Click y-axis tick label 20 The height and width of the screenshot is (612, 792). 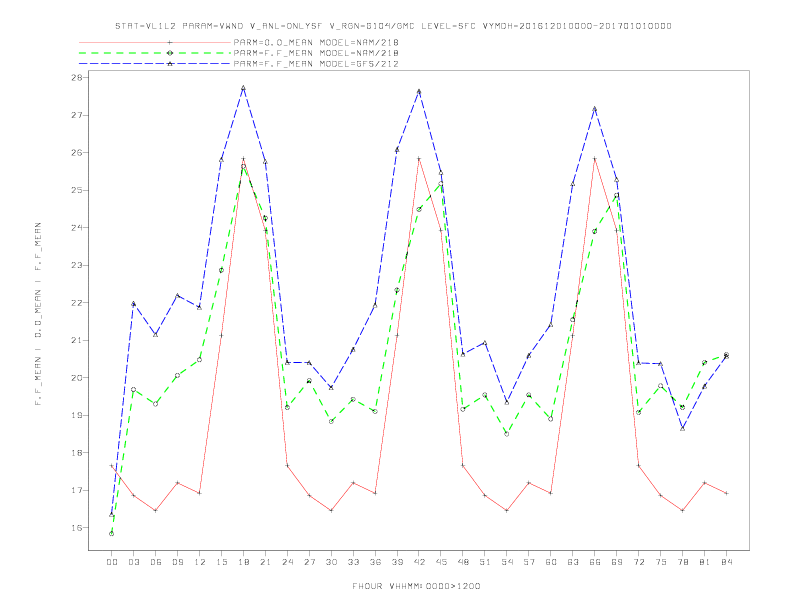coord(76,378)
